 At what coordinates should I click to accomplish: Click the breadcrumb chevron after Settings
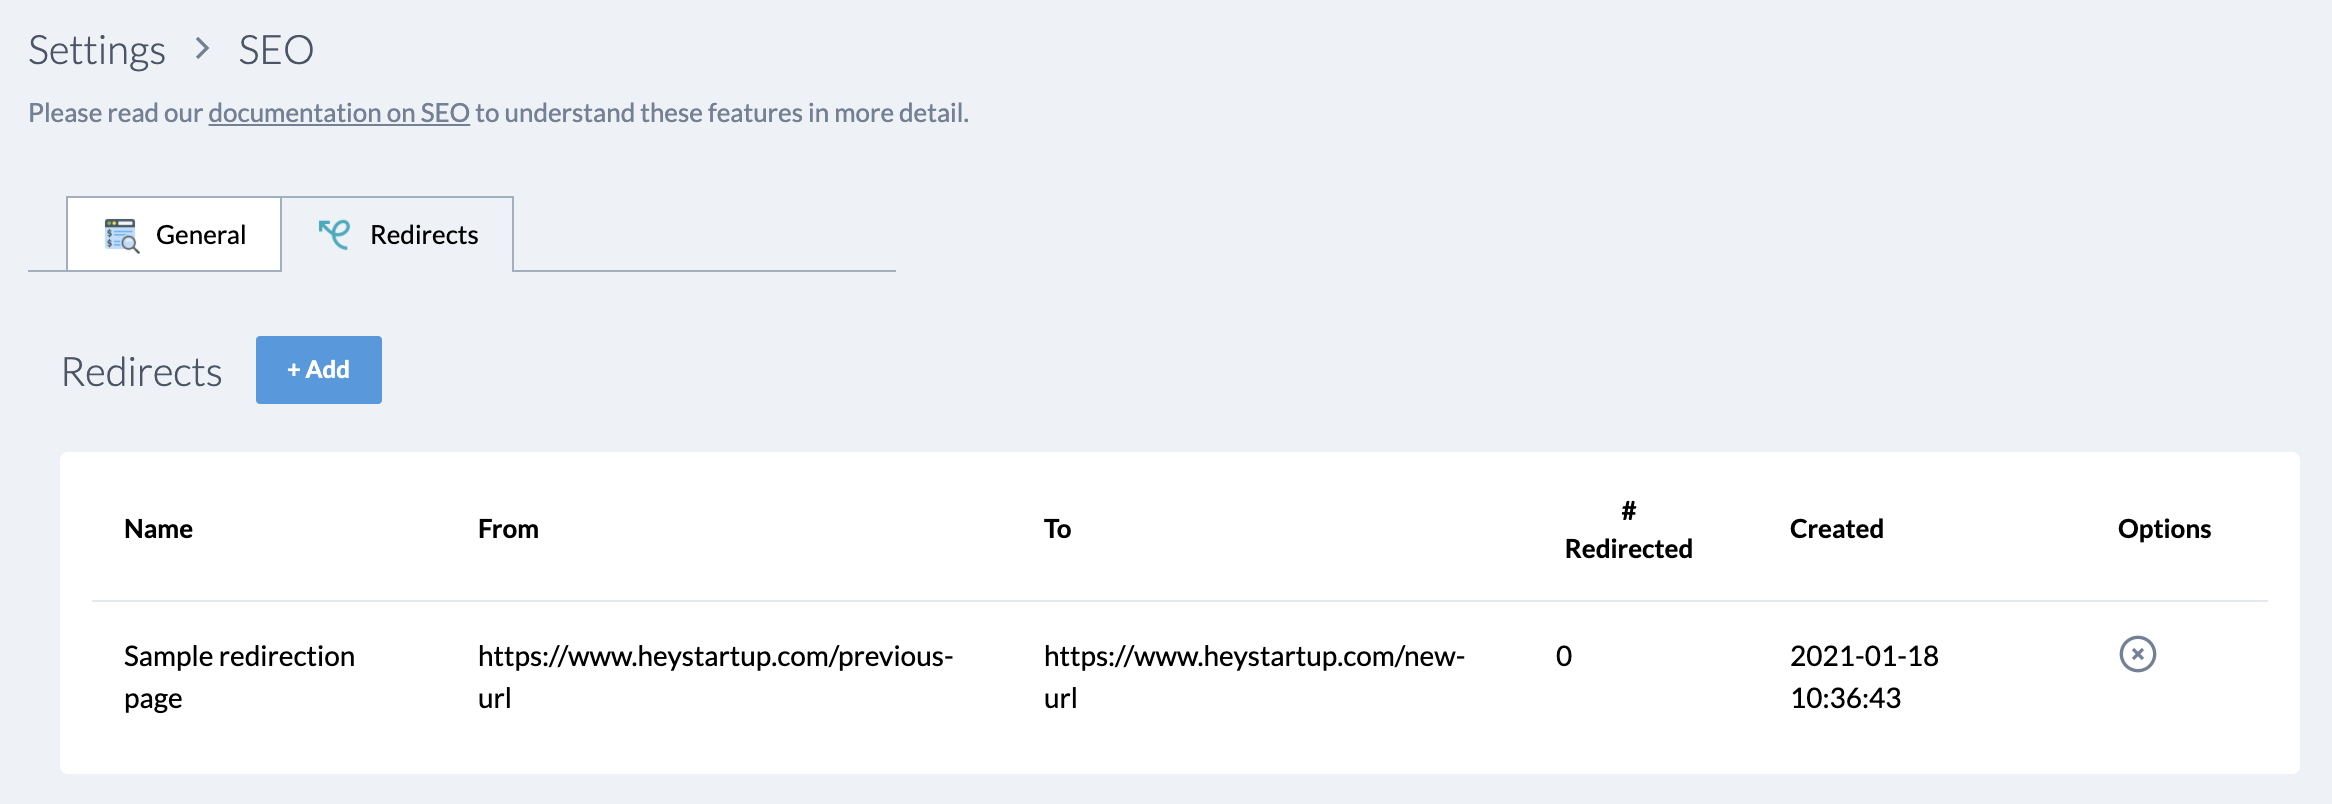pyautogui.click(x=203, y=48)
